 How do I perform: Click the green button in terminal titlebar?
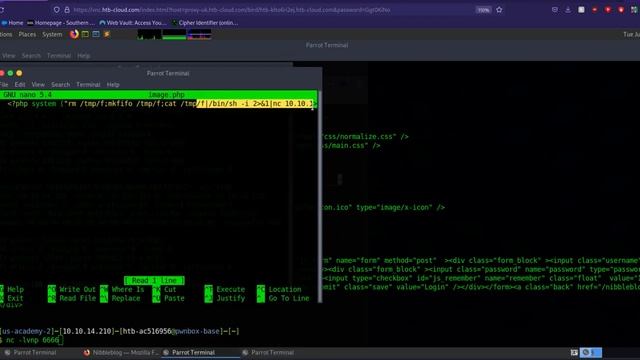[x=10, y=73]
